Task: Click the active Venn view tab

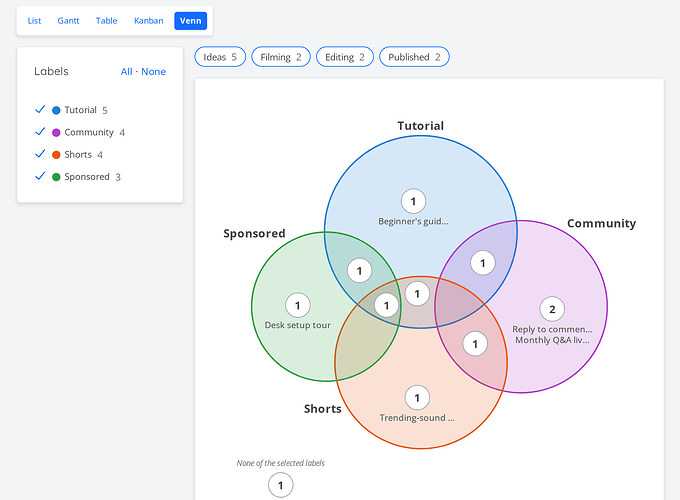Action: [x=190, y=21]
